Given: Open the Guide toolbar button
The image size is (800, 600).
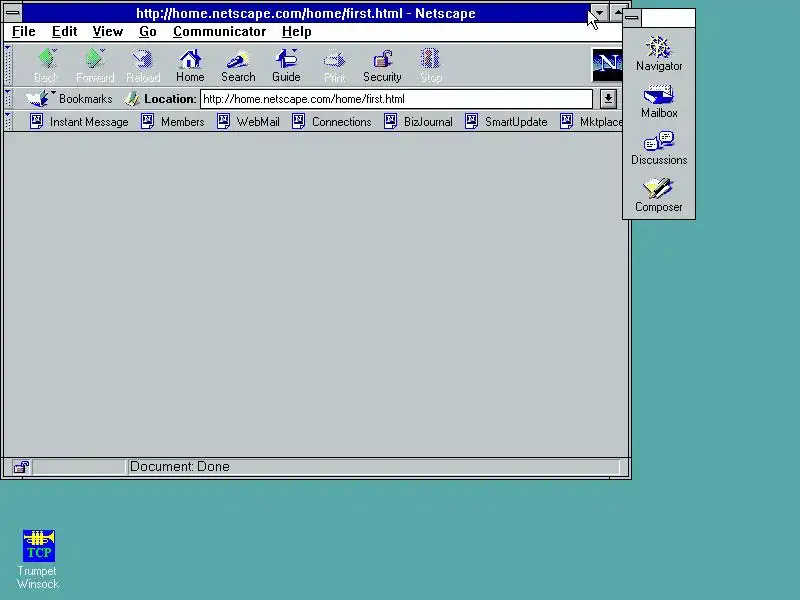Looking at the screenshot, I should click(x=286, y=65).
